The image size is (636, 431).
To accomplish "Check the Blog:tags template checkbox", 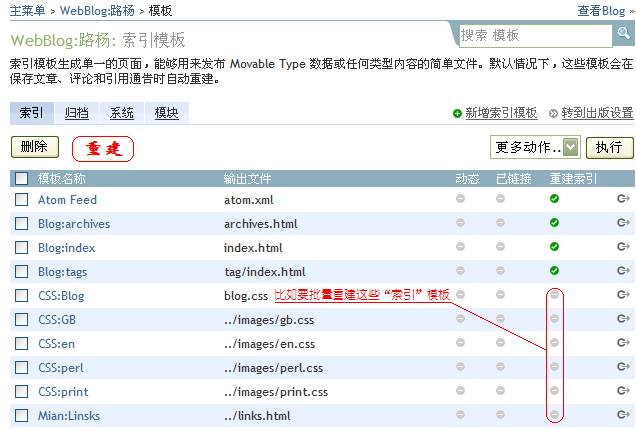I will pos(21,271).
